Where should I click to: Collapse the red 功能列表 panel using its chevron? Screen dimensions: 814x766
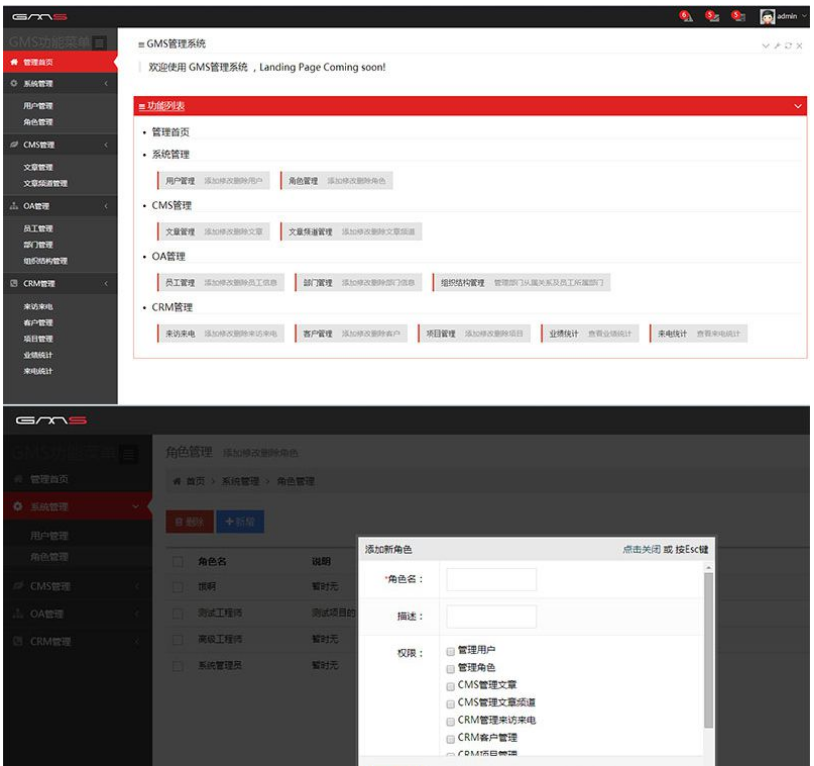[797, 106]
